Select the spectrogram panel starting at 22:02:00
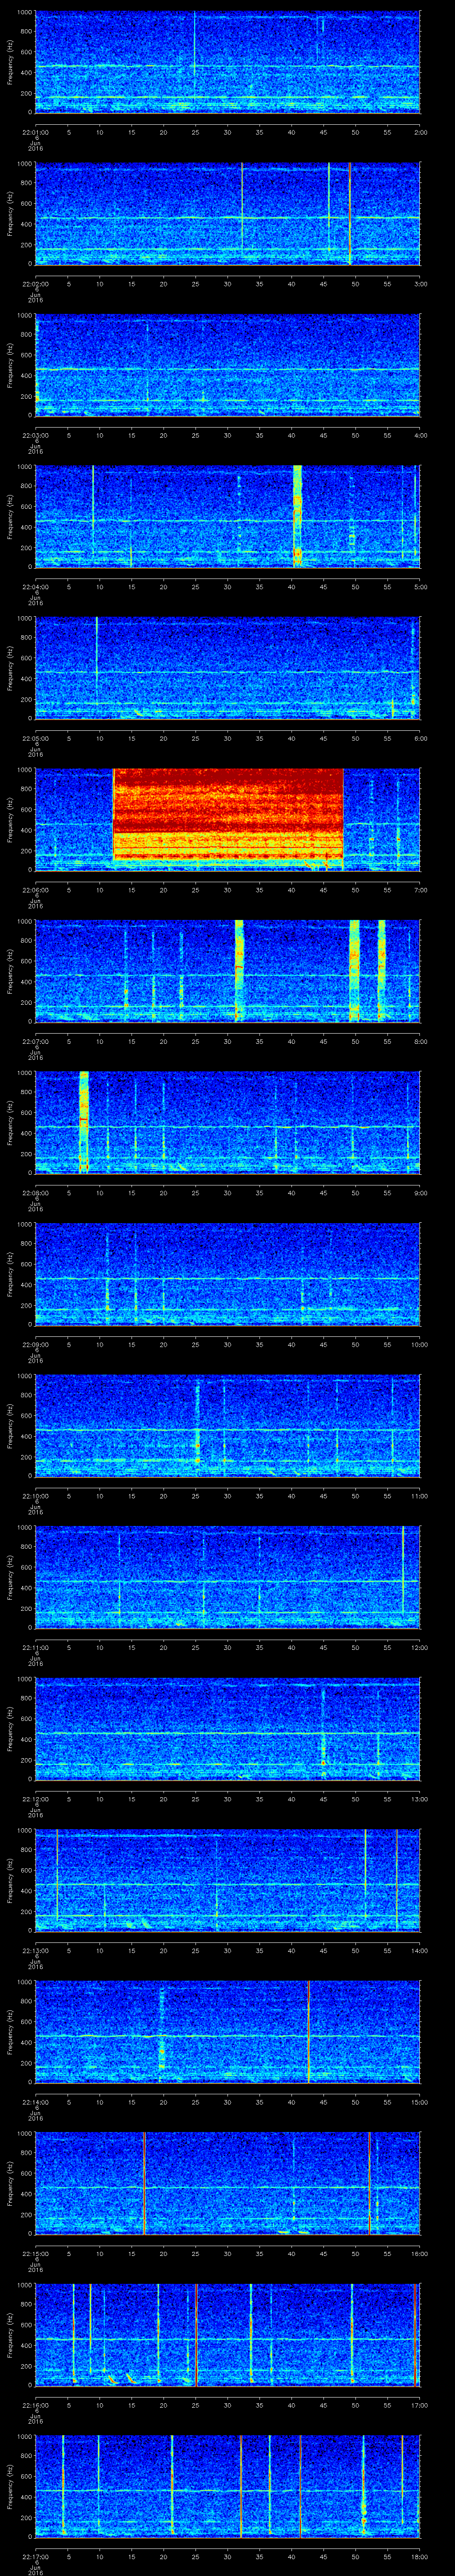 click(227, 213)
